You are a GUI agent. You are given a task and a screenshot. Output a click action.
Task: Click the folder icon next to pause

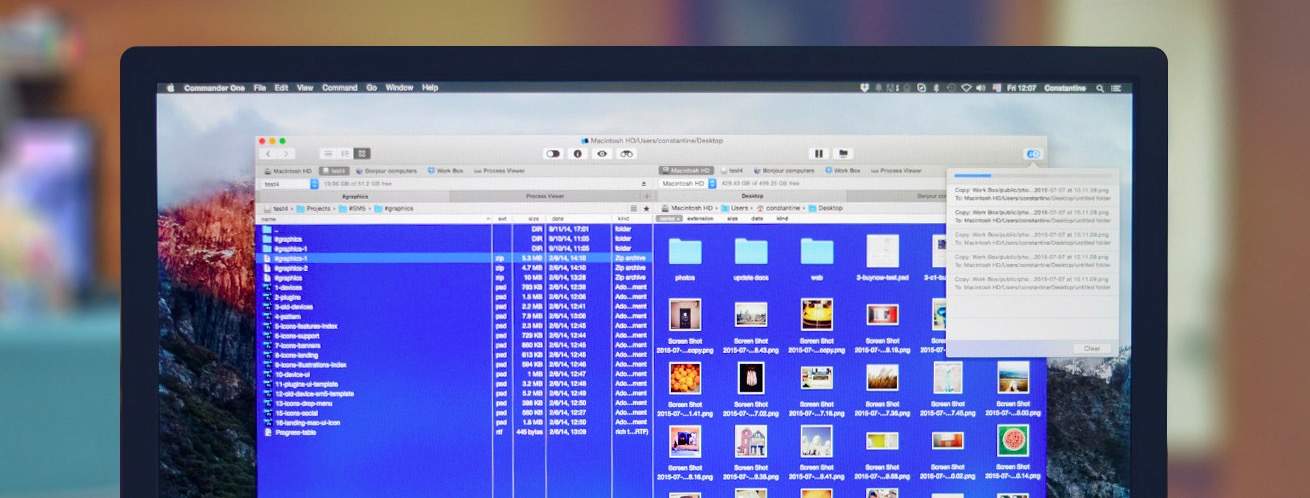coord(843,153)
